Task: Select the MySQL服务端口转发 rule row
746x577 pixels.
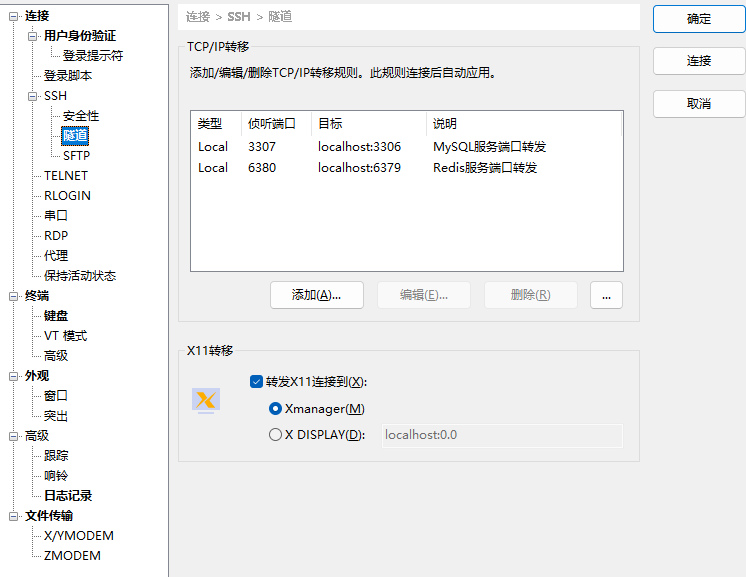Action: click(x=407, y=147)
